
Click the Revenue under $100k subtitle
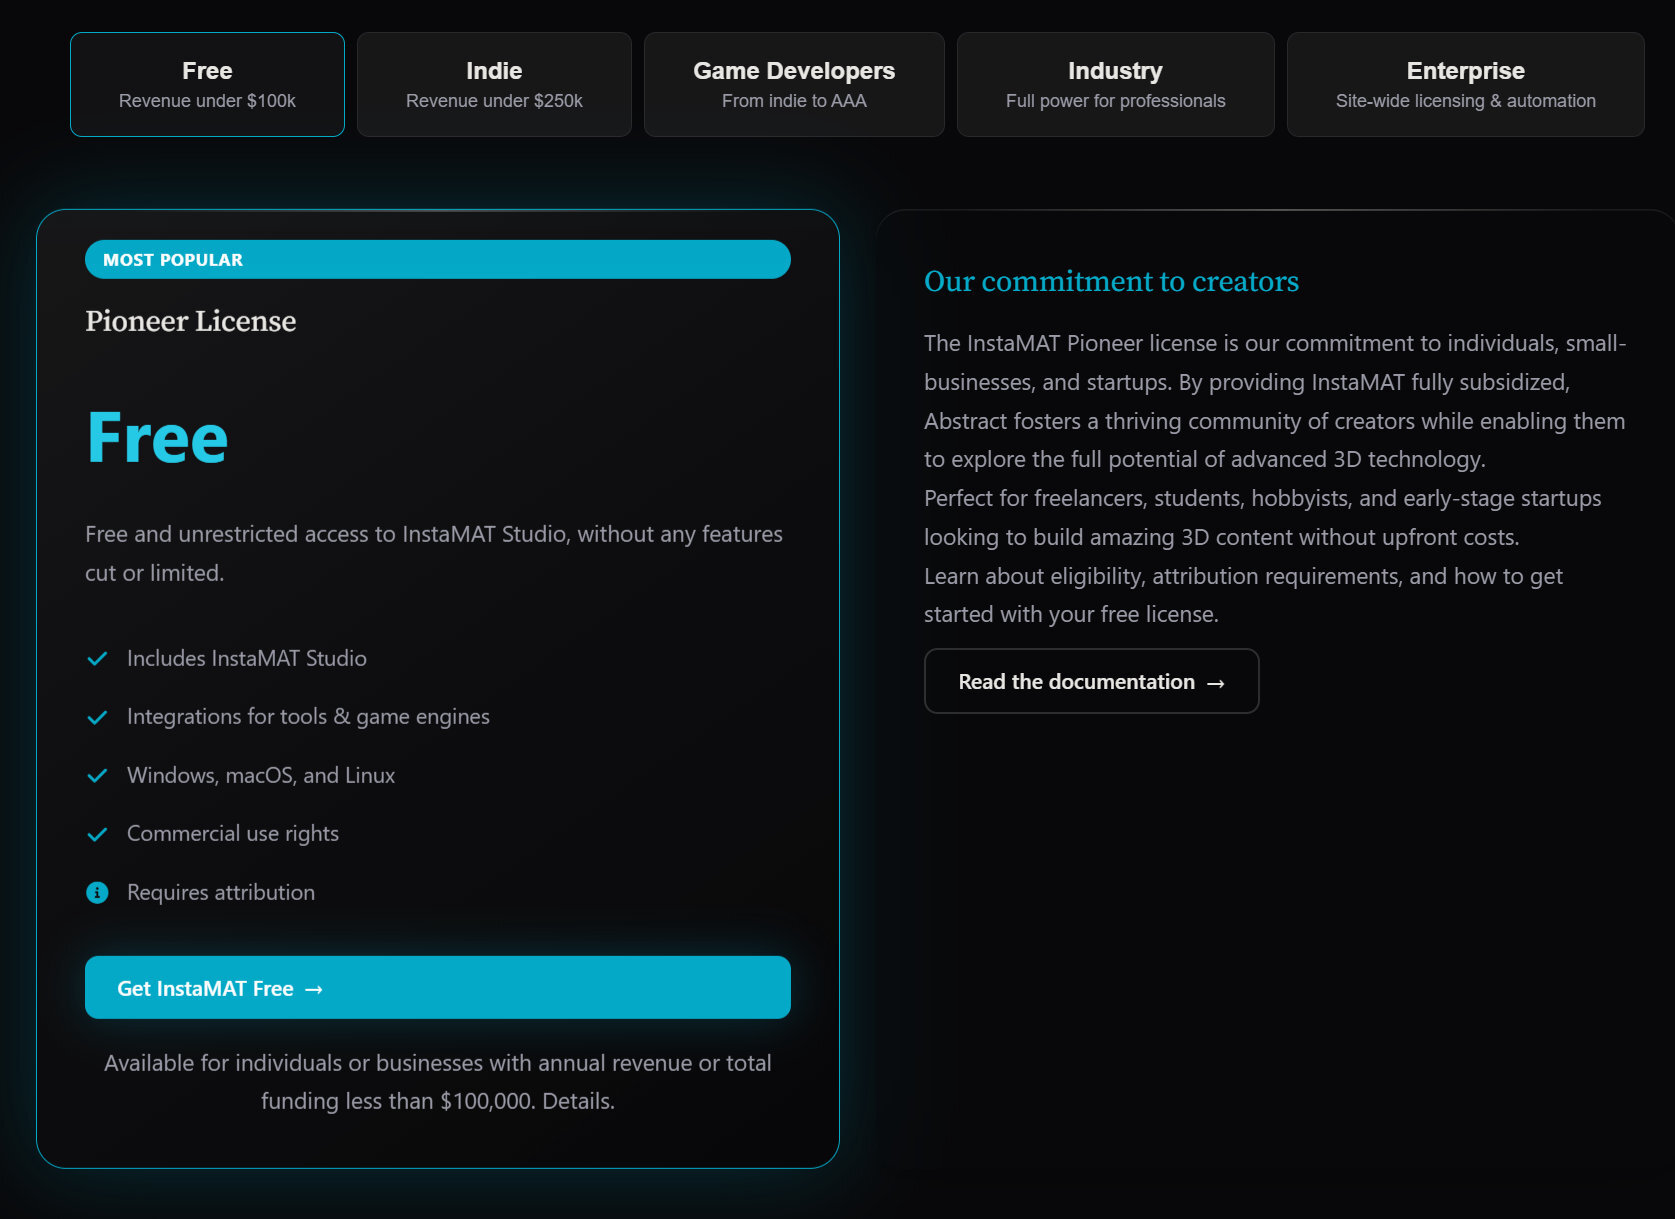pyautogui.click(x=207, y=101)
